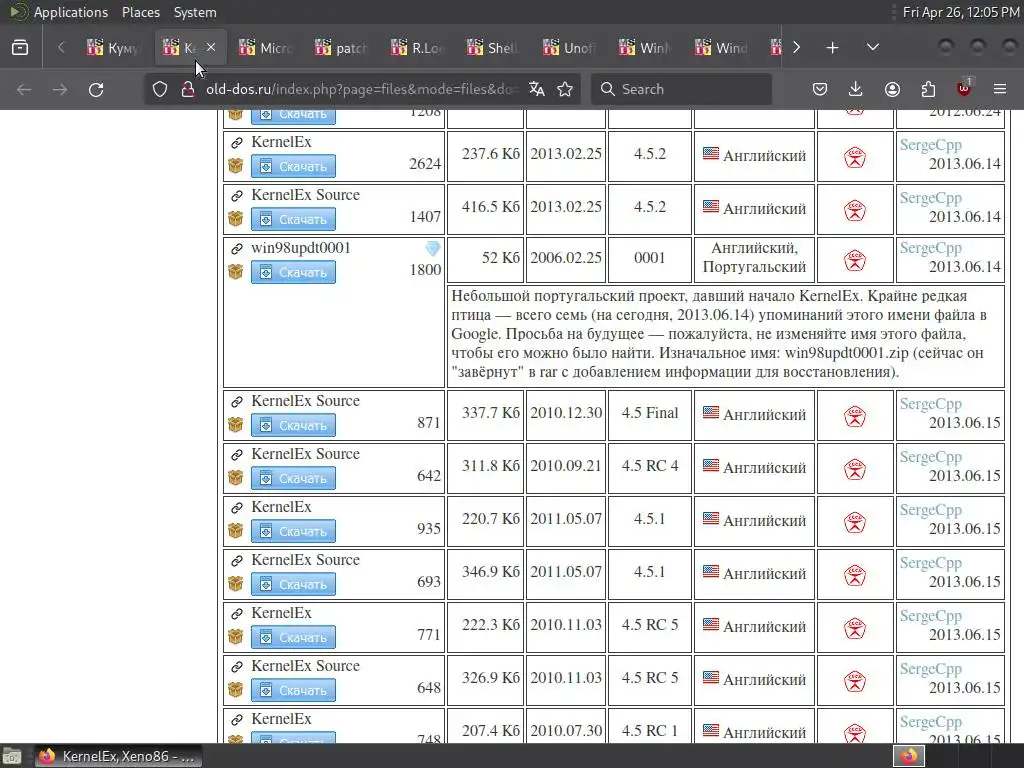This screenshot has width=1024, height=768.
Task: Click the tracking protection shield icon
Action: [160, 89]
